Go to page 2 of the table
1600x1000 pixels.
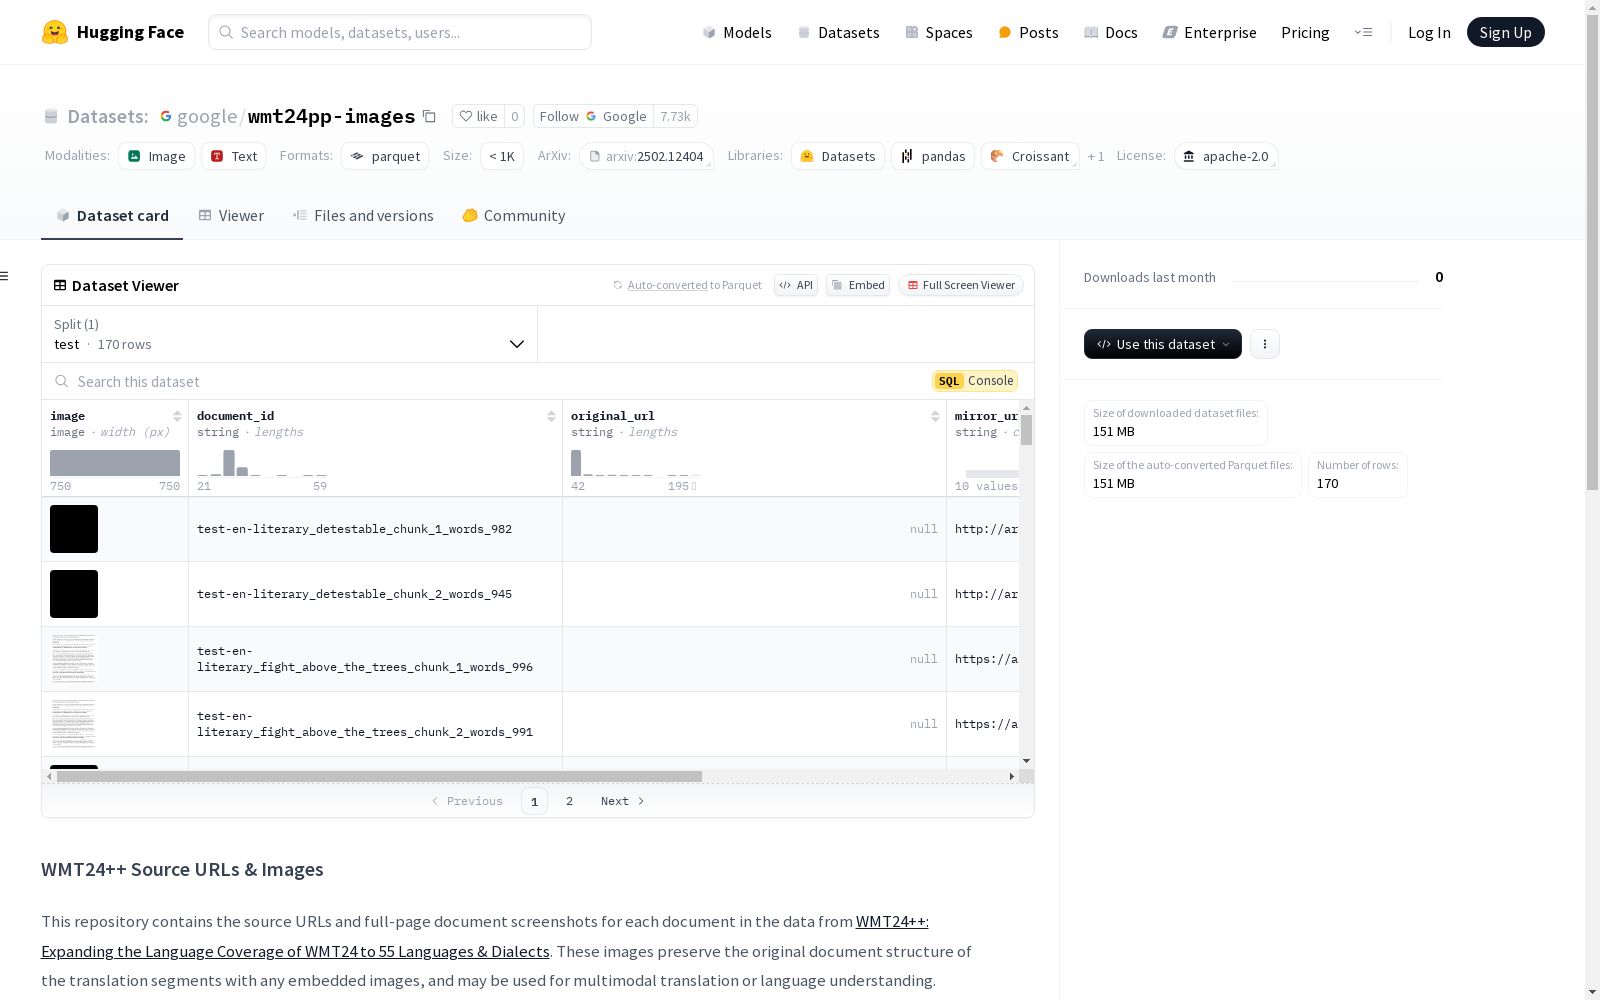point(570,801)
